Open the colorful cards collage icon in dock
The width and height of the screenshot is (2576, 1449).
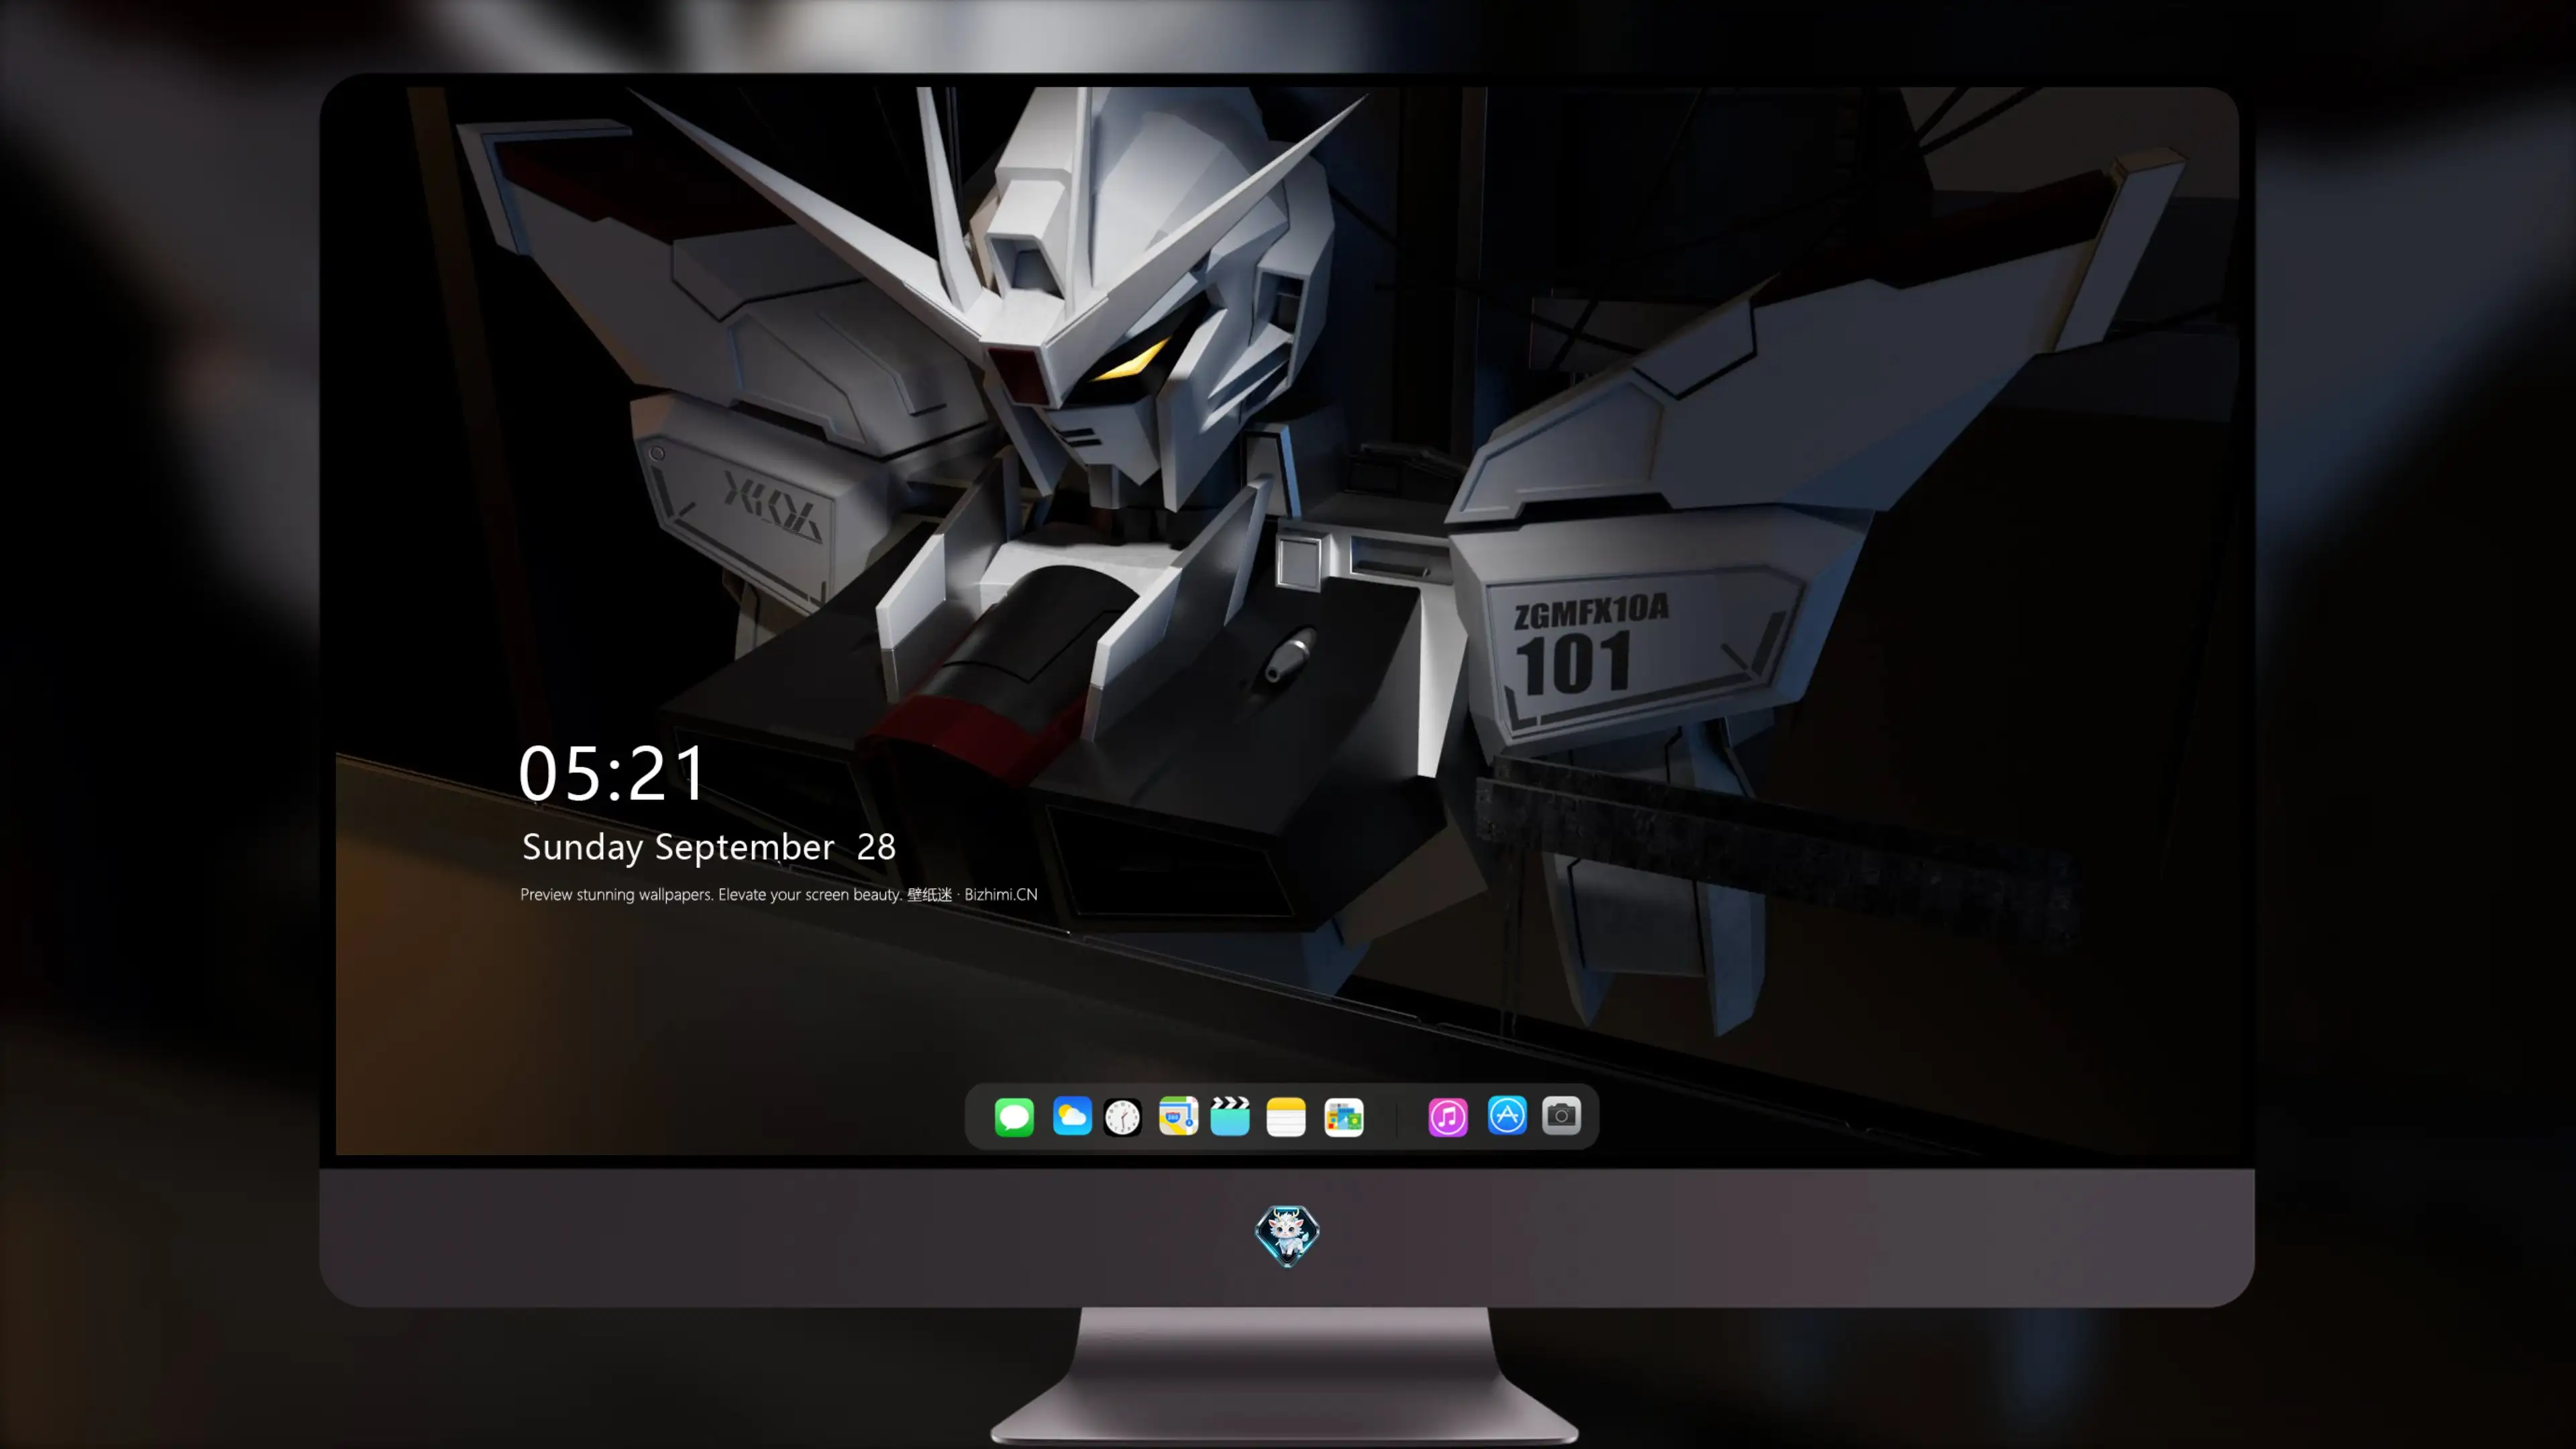click(1344, 1117)
